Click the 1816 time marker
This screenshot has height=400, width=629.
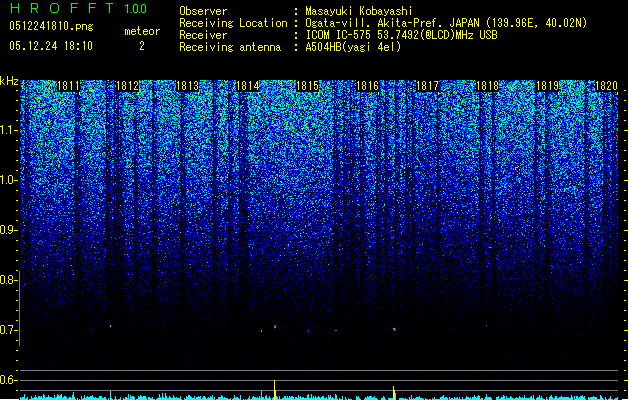[367, 86]
